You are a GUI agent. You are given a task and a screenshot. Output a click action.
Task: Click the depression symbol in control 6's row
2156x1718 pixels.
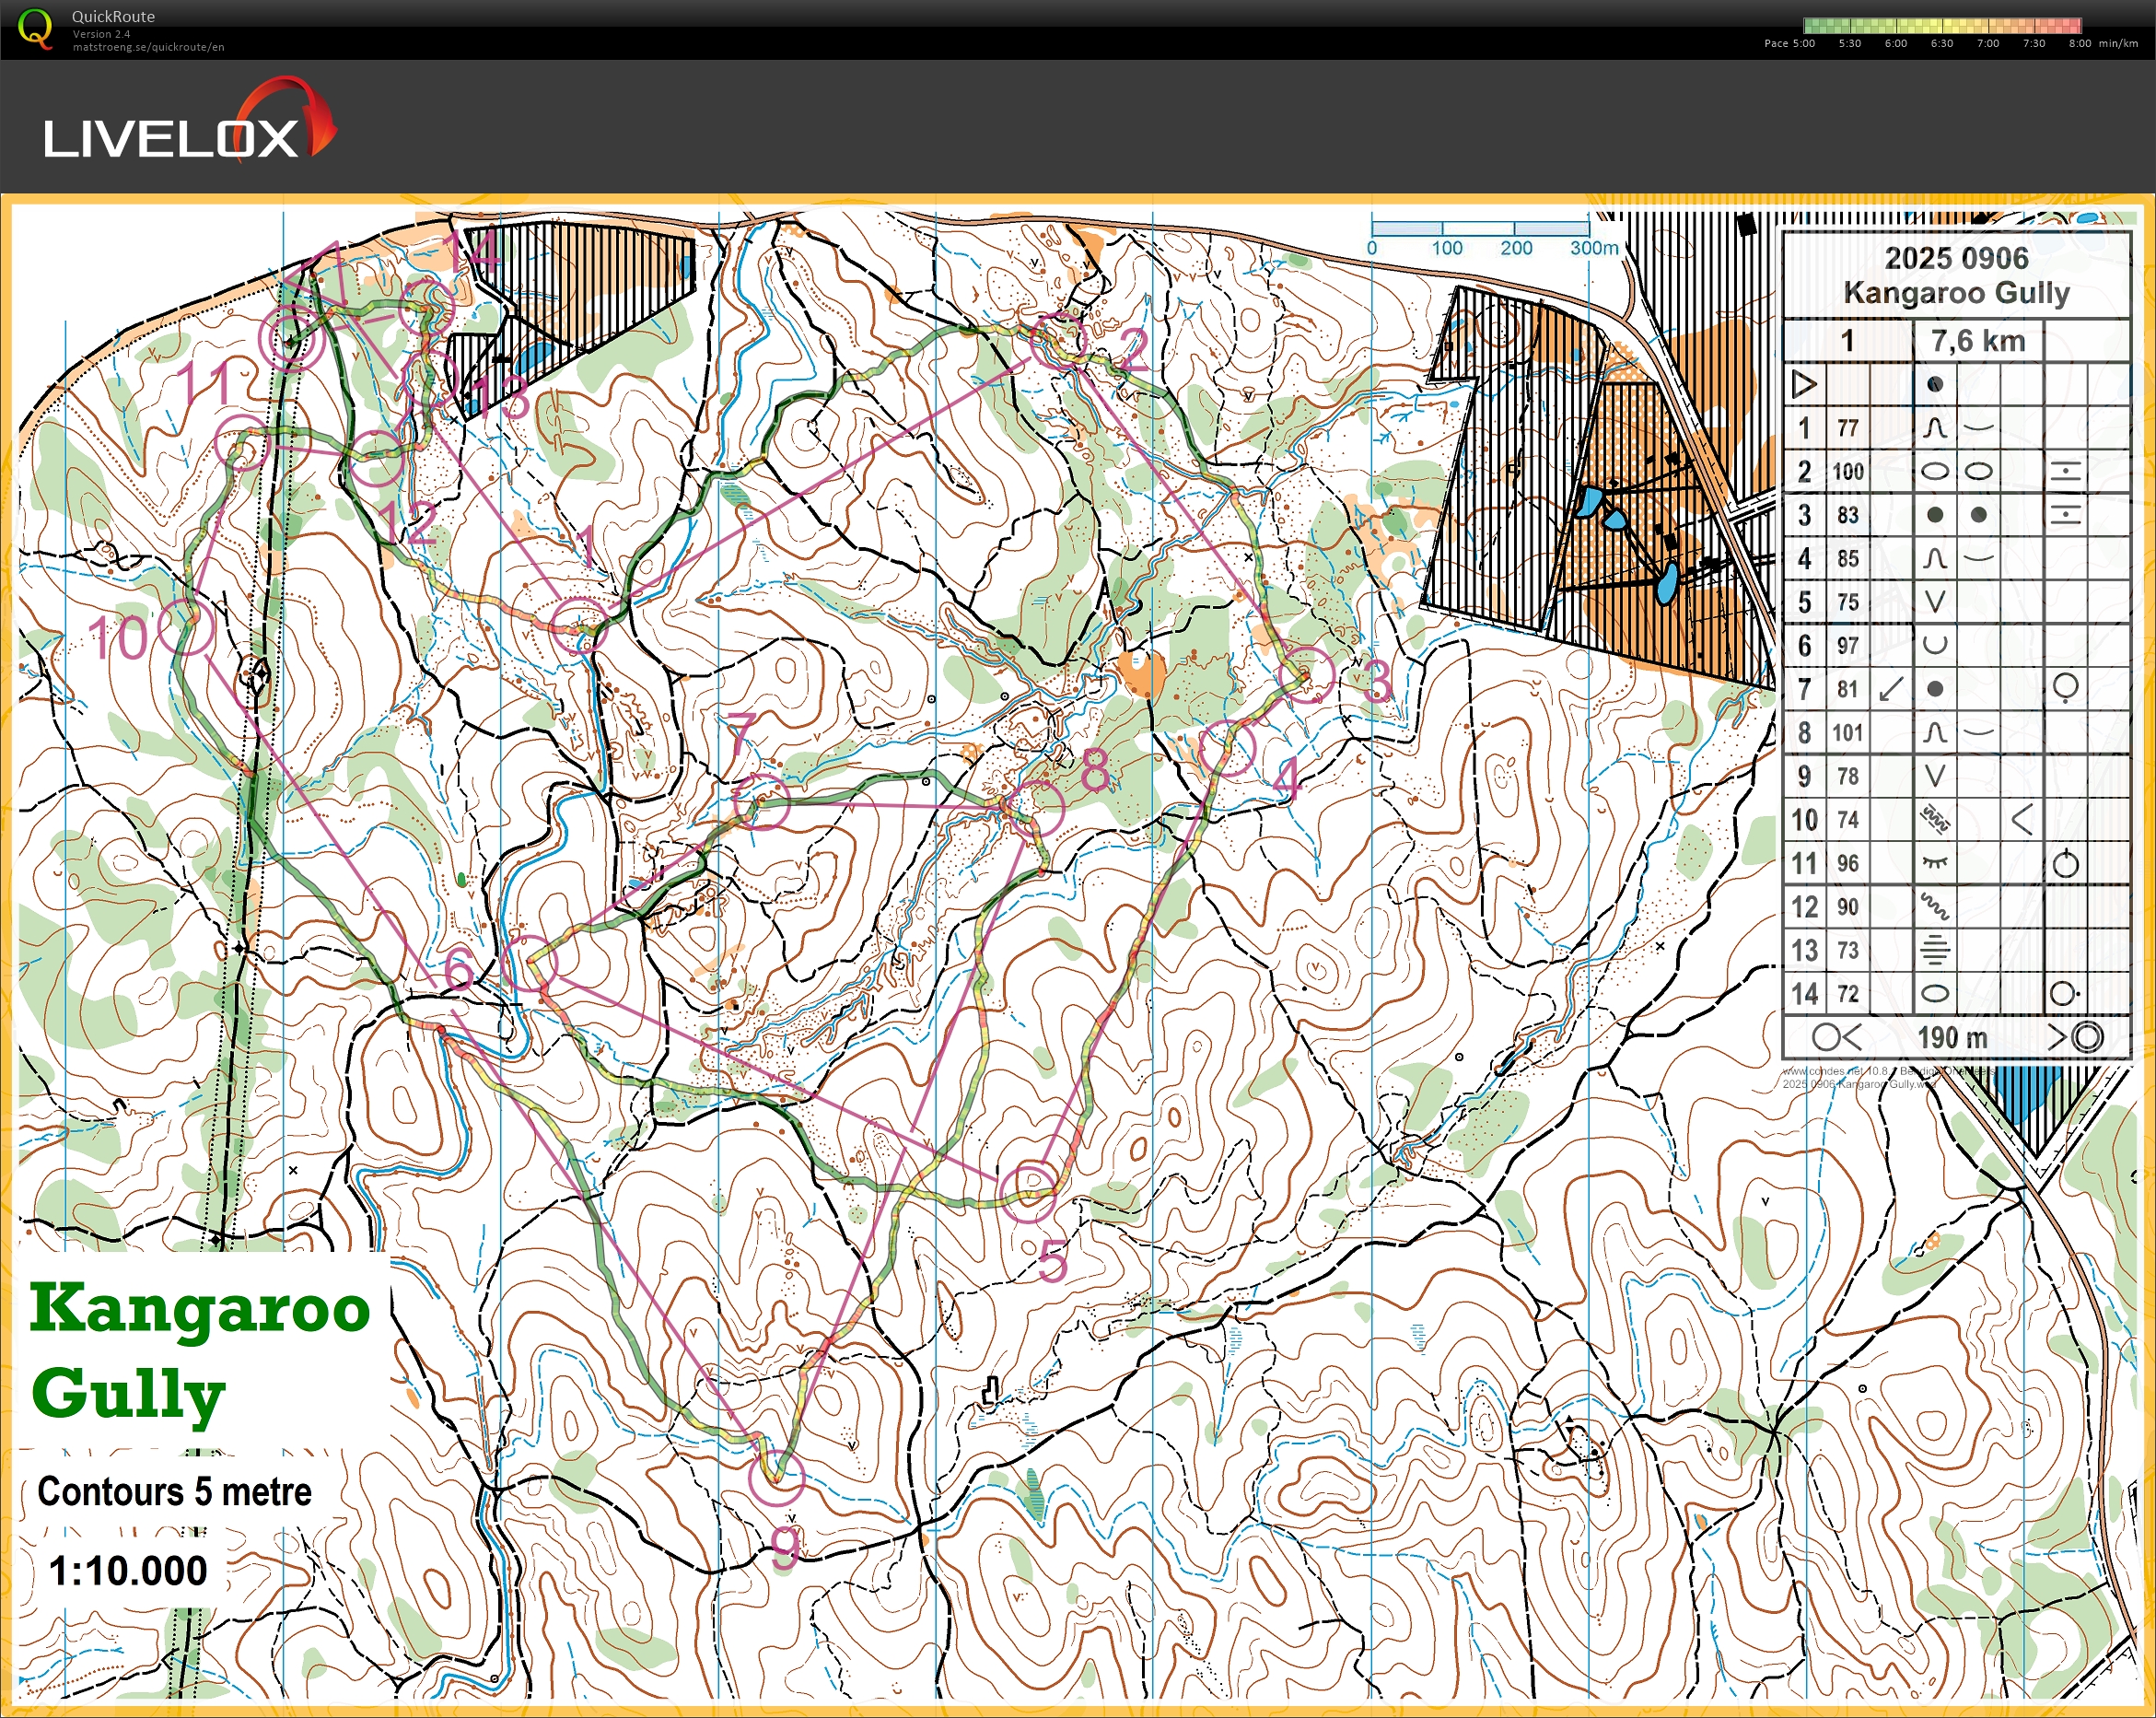coord(1935,645)
